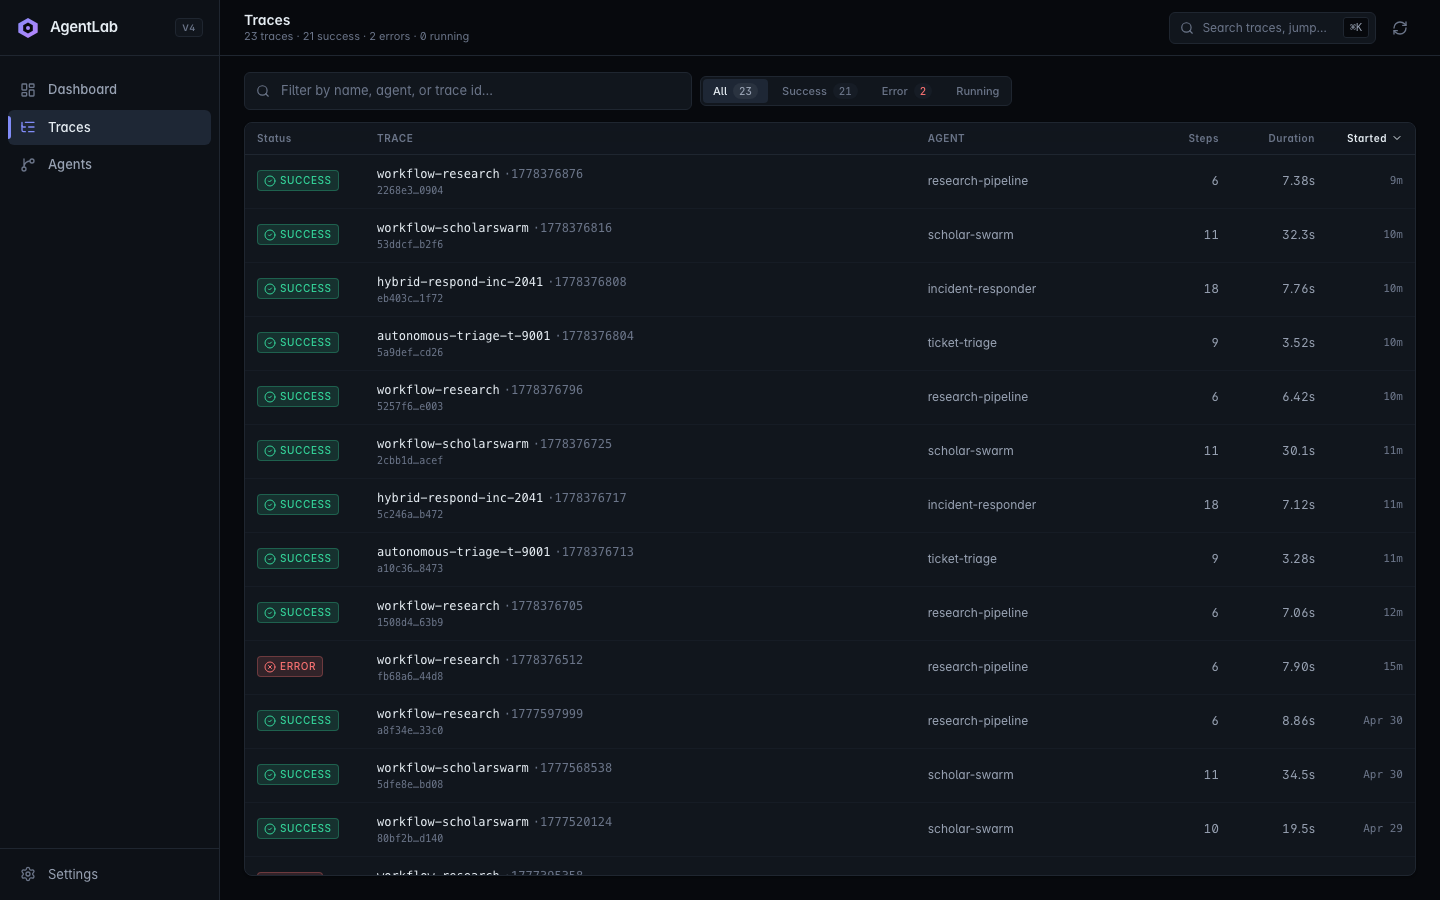Open the V4 version selector
Viewport: 1440px width, 900px height.
(189, 28)
